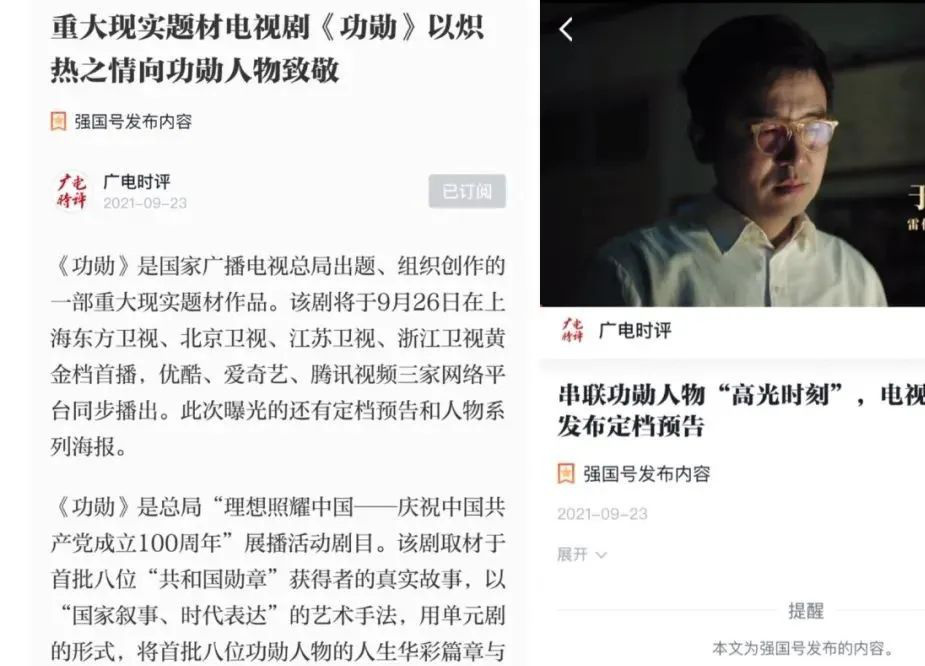This screenshot has width=925, height=666.
Task: Play the 功勋 trailer video frame
Action: (x=732, y=153)
